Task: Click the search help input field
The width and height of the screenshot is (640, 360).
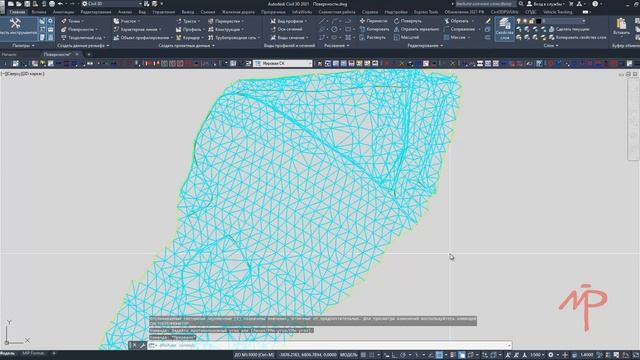Action: [486, 4]
